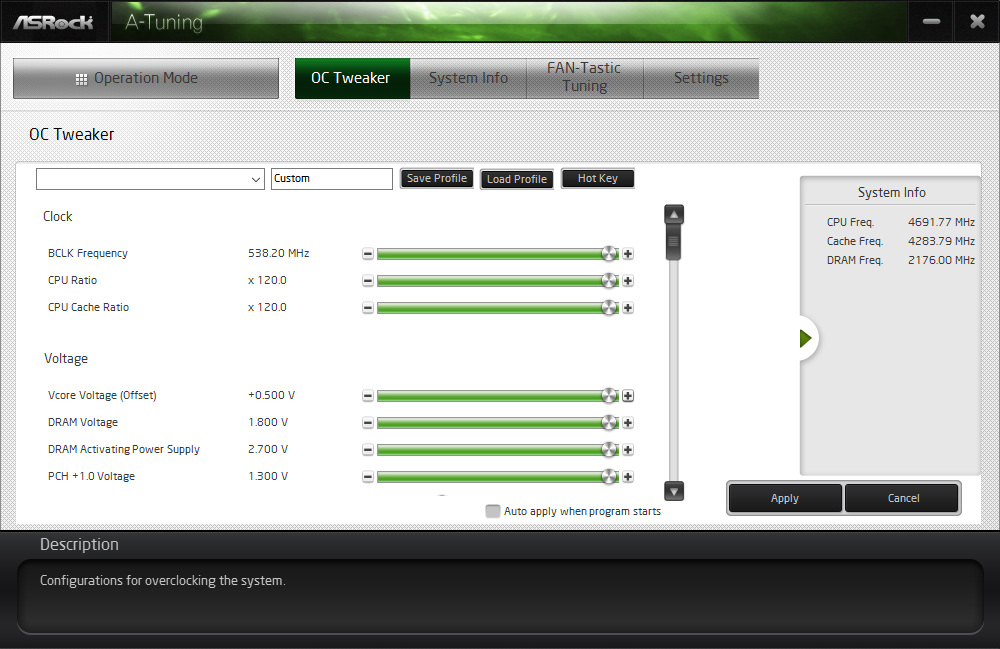Screen dimensions: 1000x649
Task: Click the Load Profile button
Action: [517, 179]
